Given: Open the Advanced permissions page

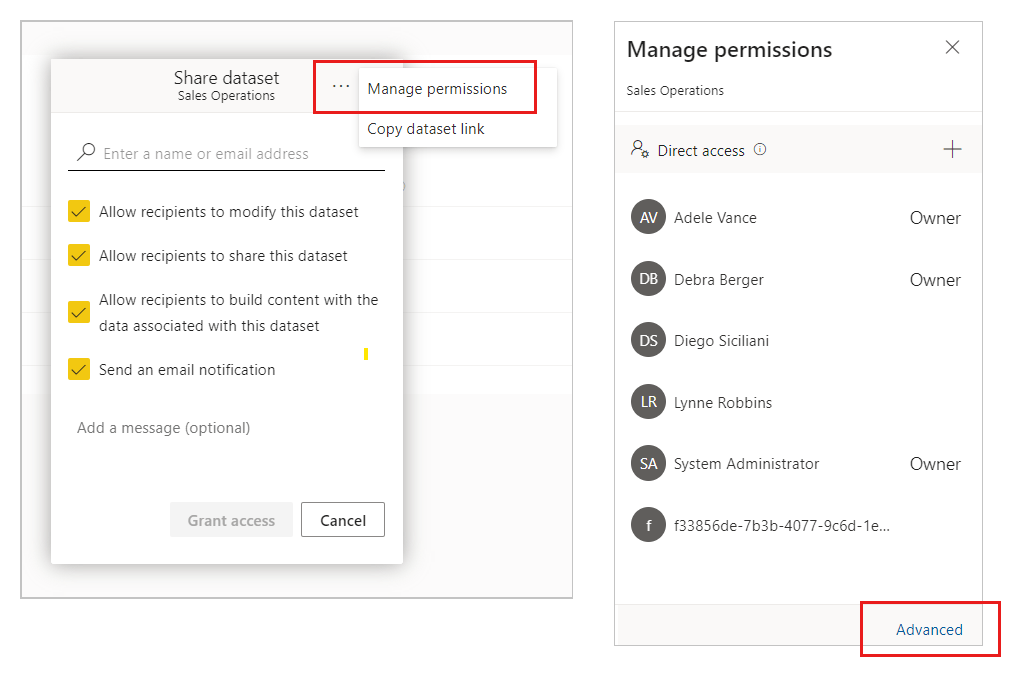Looking at the screenshot, I should point(929,629).
